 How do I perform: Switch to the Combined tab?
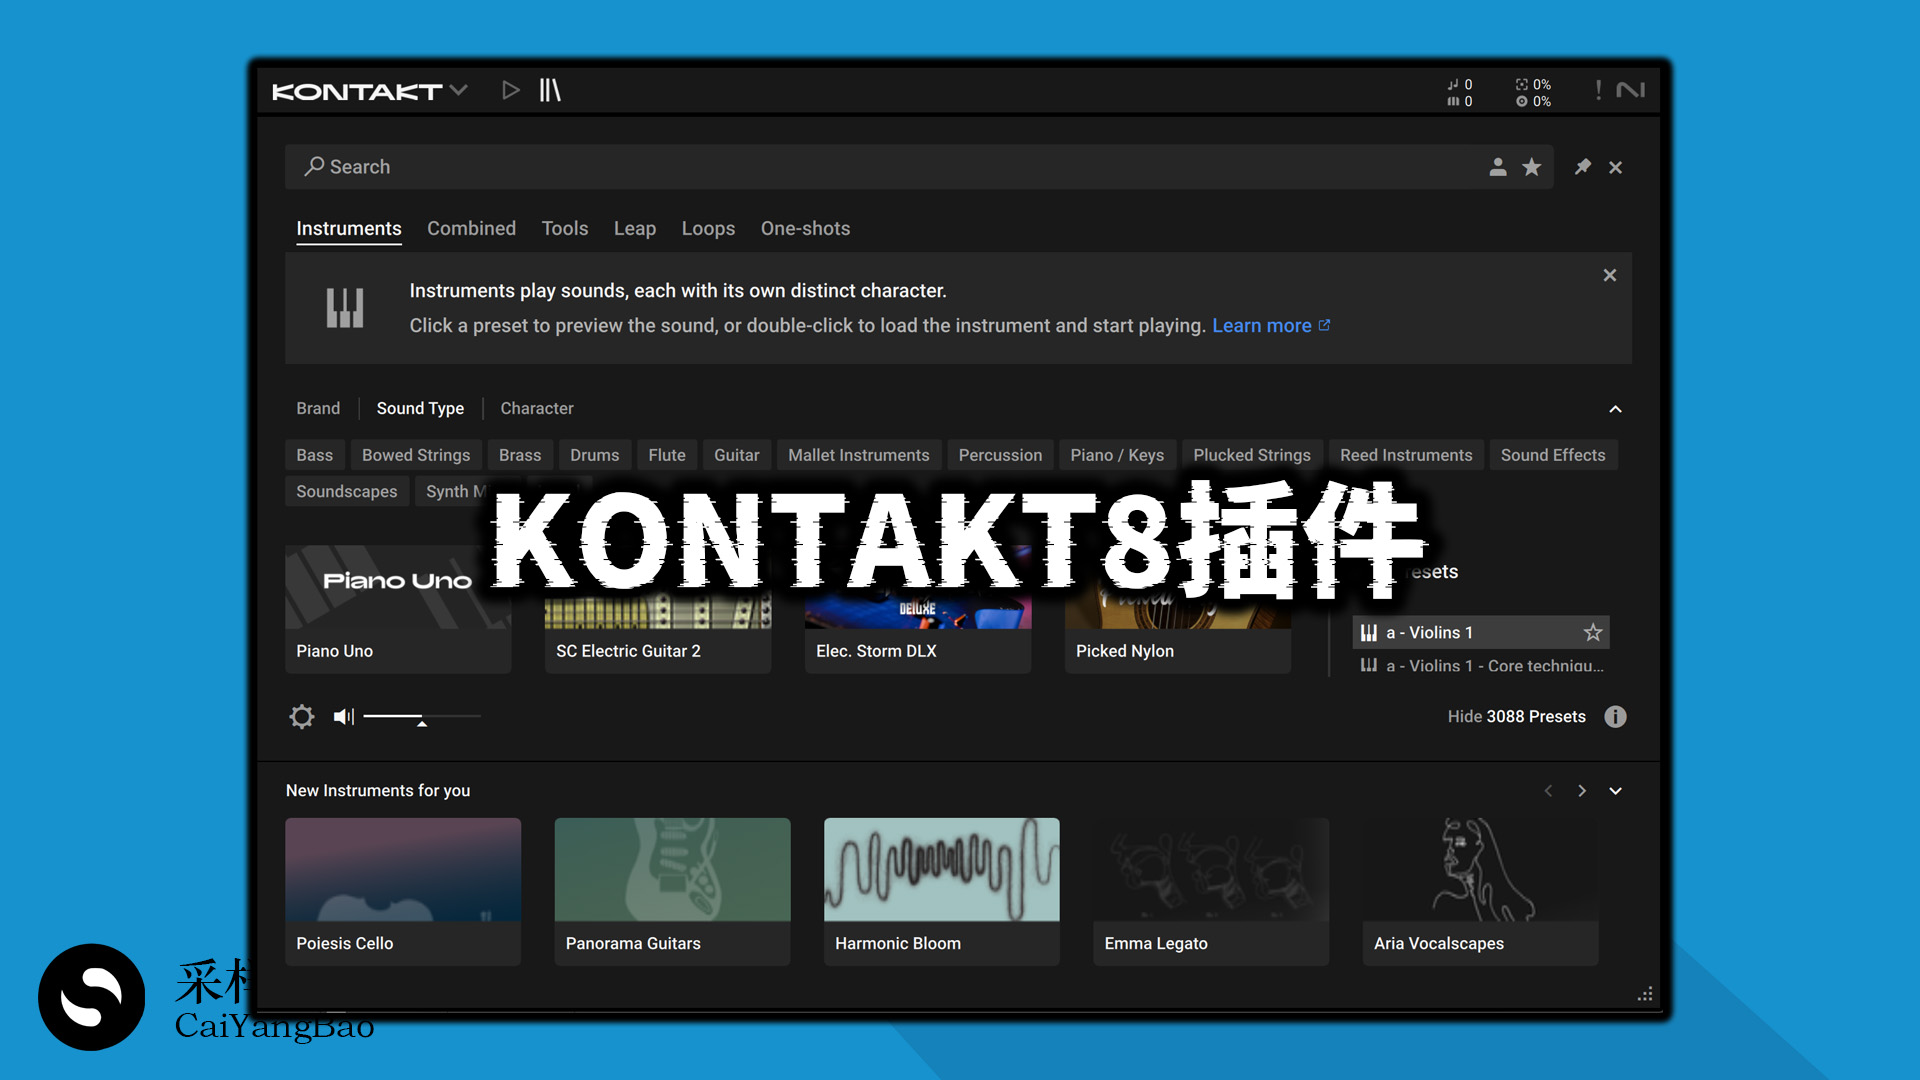coord(471,228)
